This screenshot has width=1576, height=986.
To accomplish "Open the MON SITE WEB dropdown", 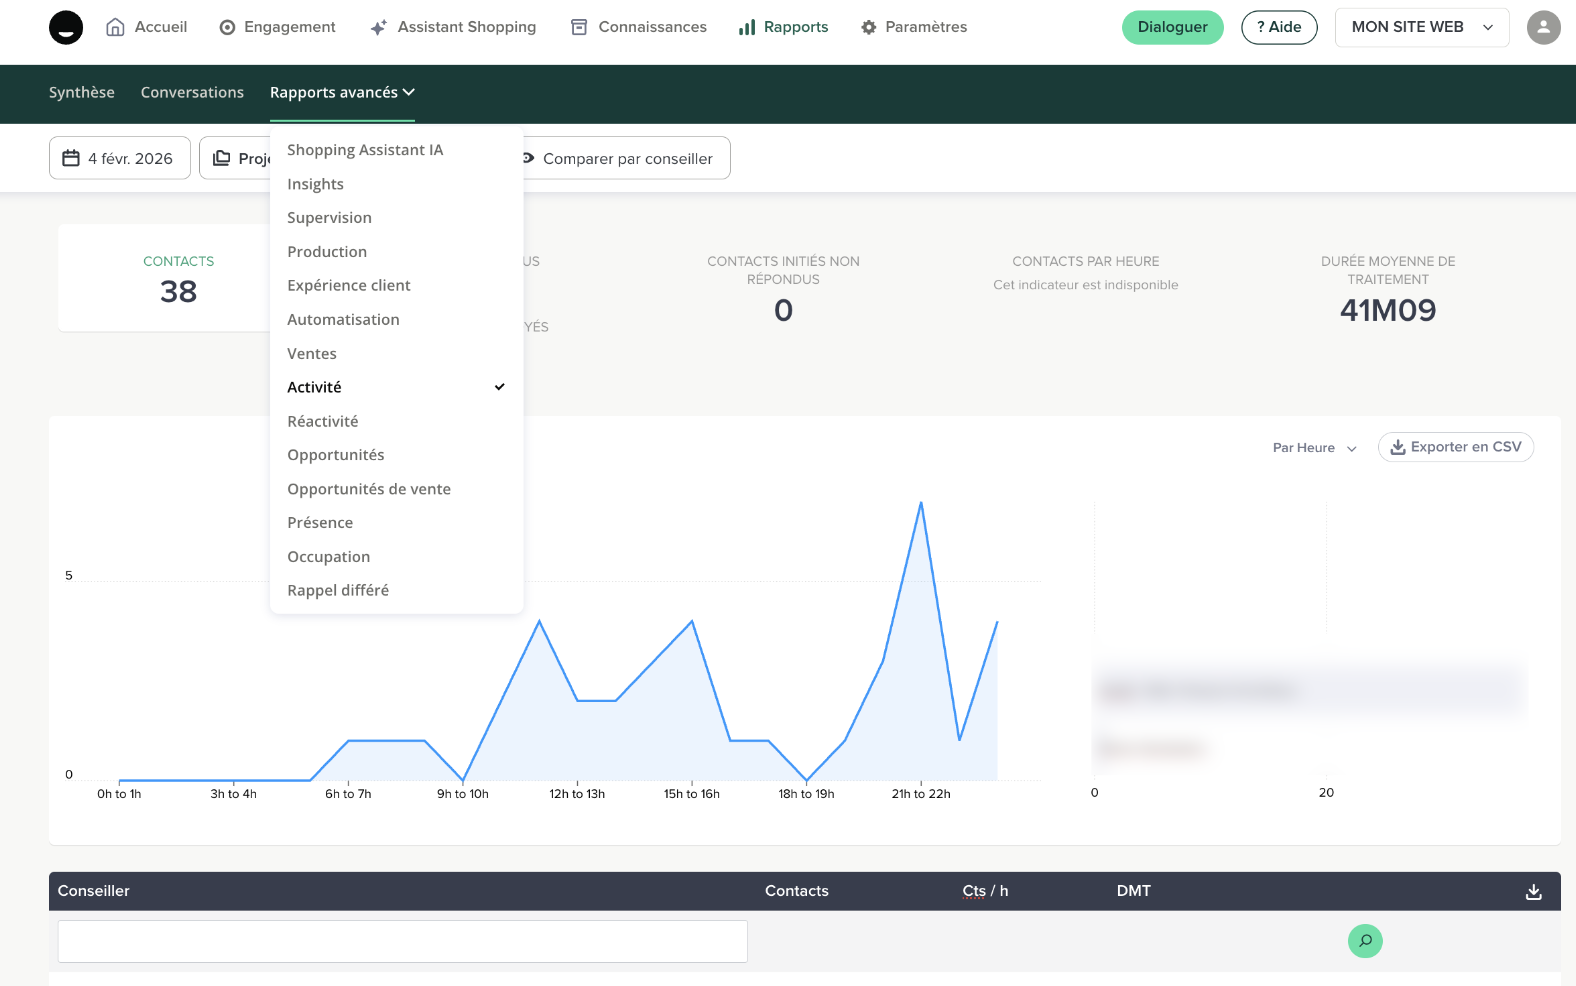I will pos(1421,27).
